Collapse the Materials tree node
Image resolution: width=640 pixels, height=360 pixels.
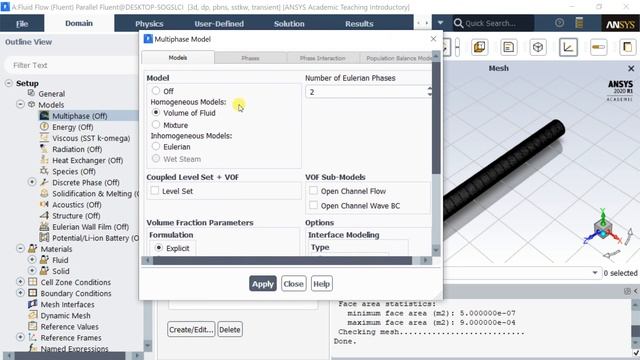(20, 249)
